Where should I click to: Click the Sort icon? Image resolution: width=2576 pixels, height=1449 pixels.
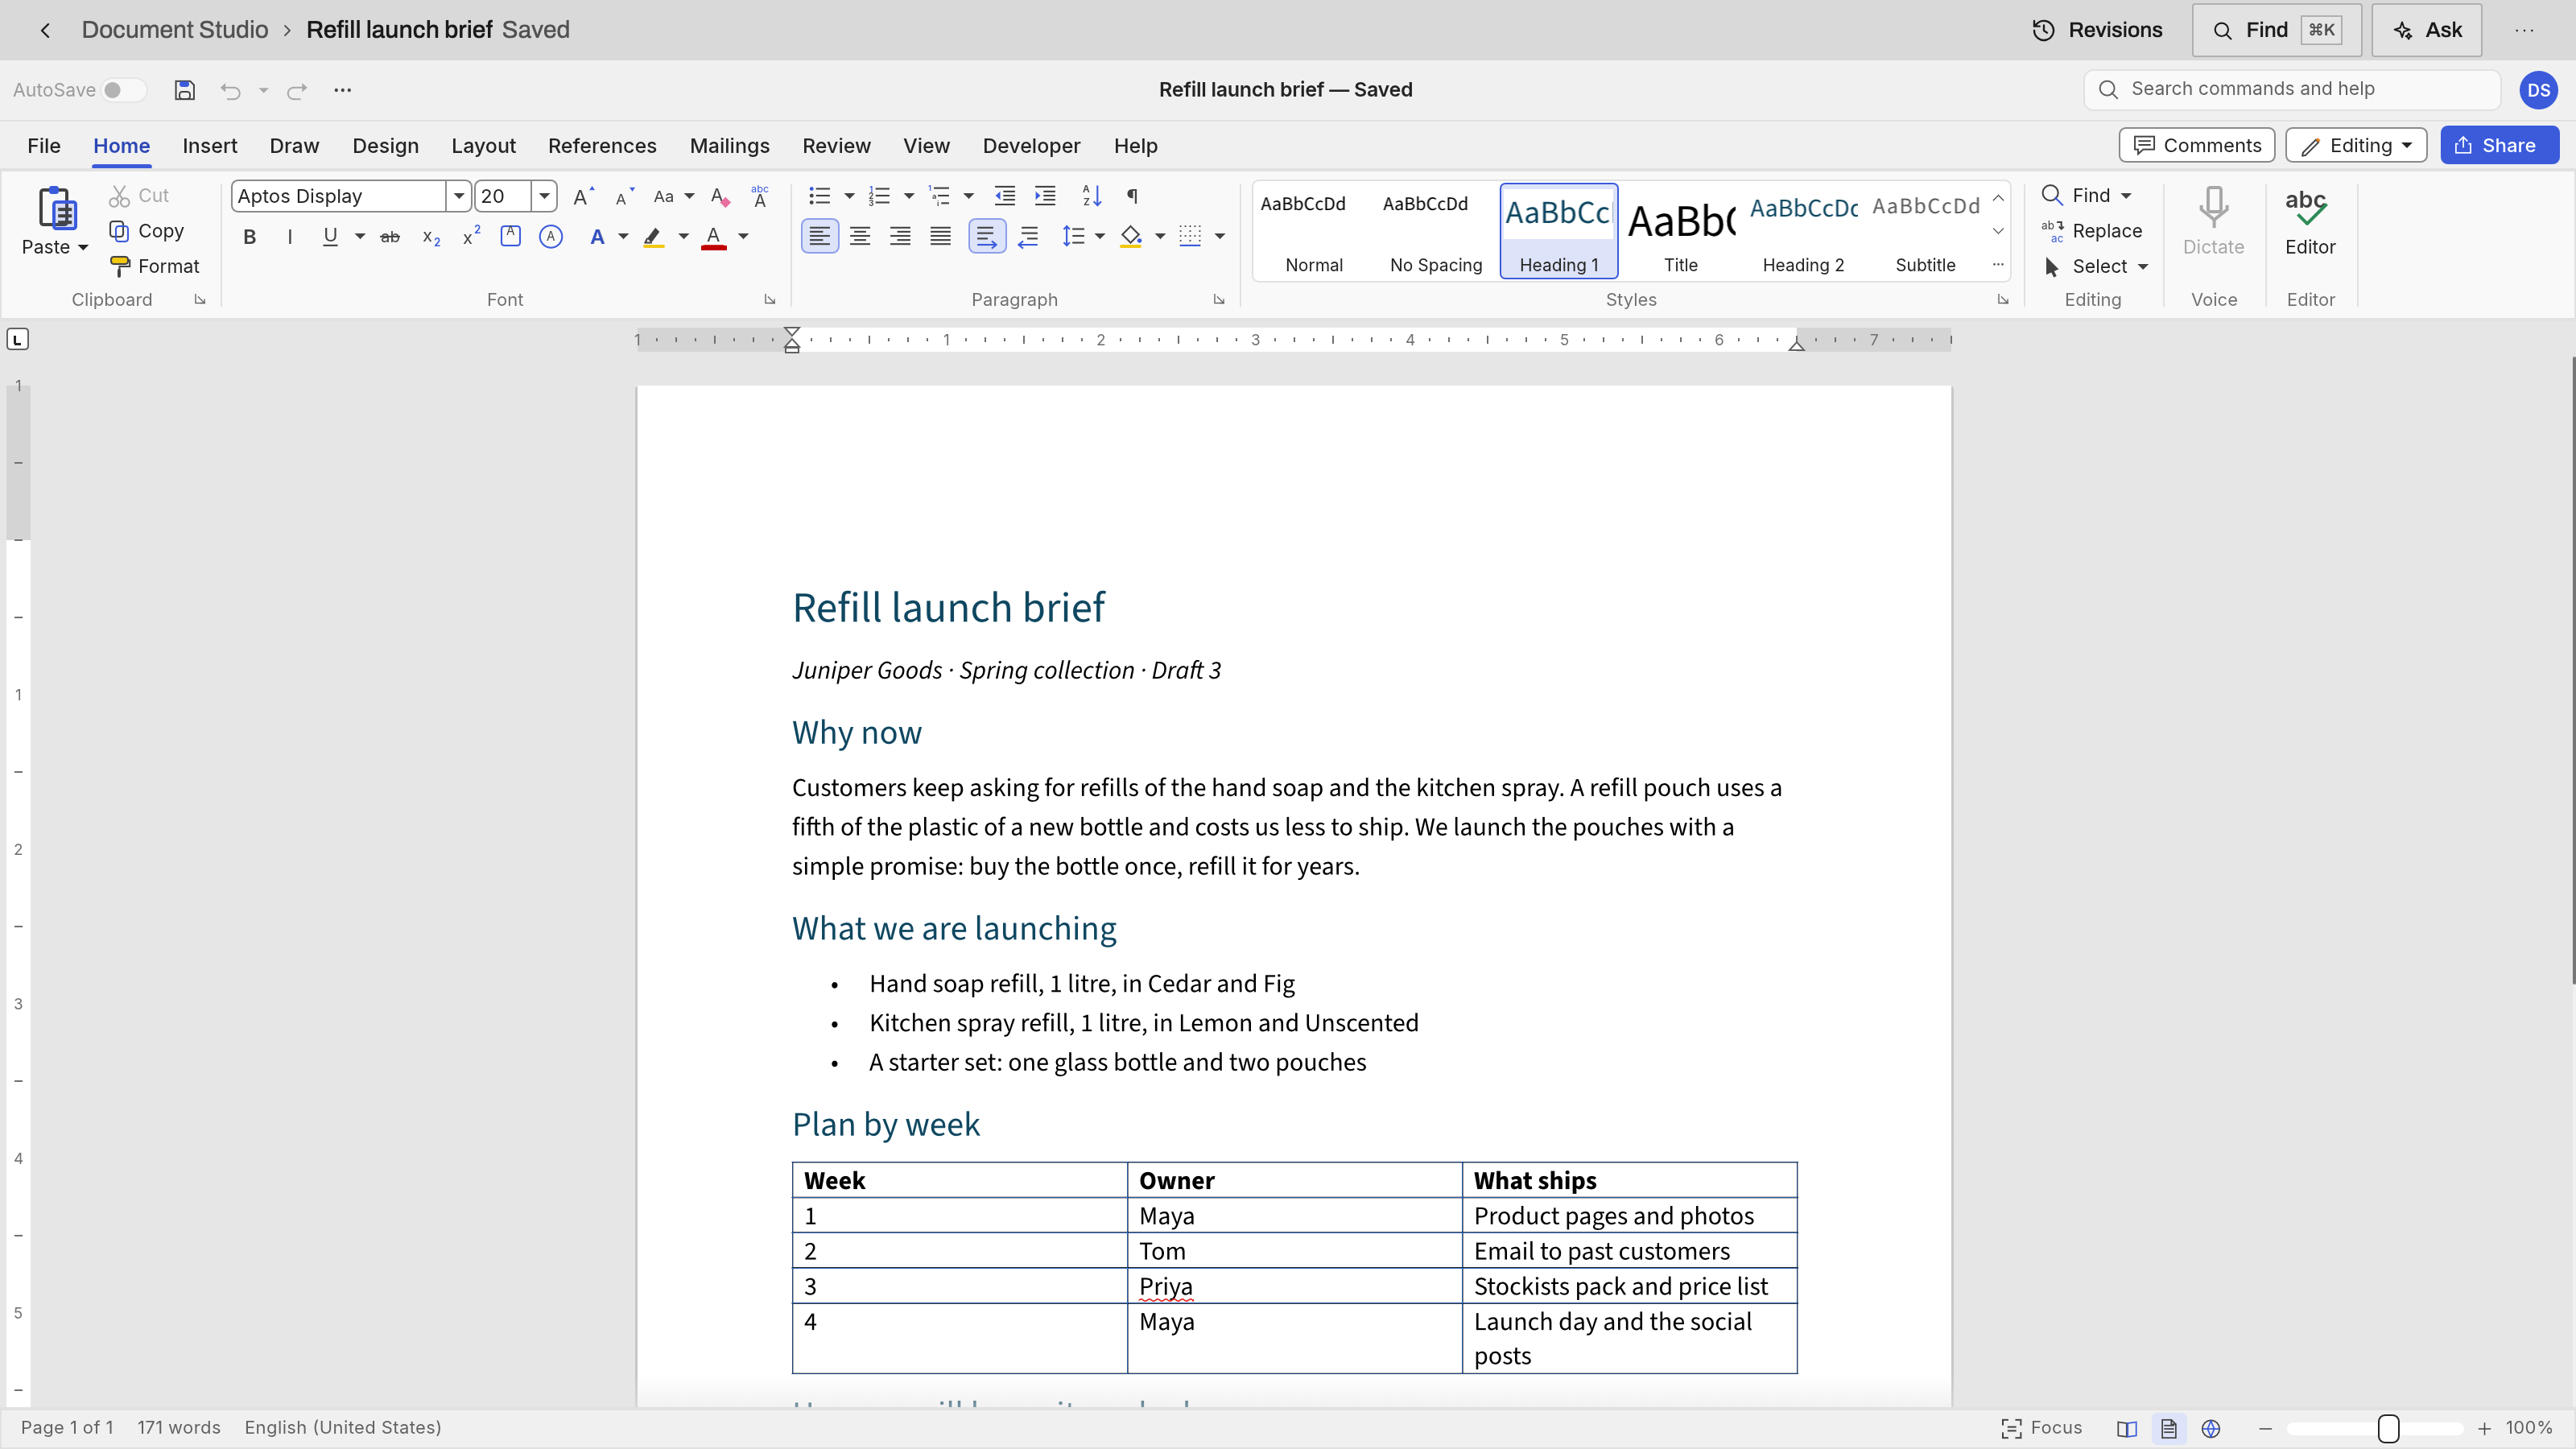[x=1091, y=196]
